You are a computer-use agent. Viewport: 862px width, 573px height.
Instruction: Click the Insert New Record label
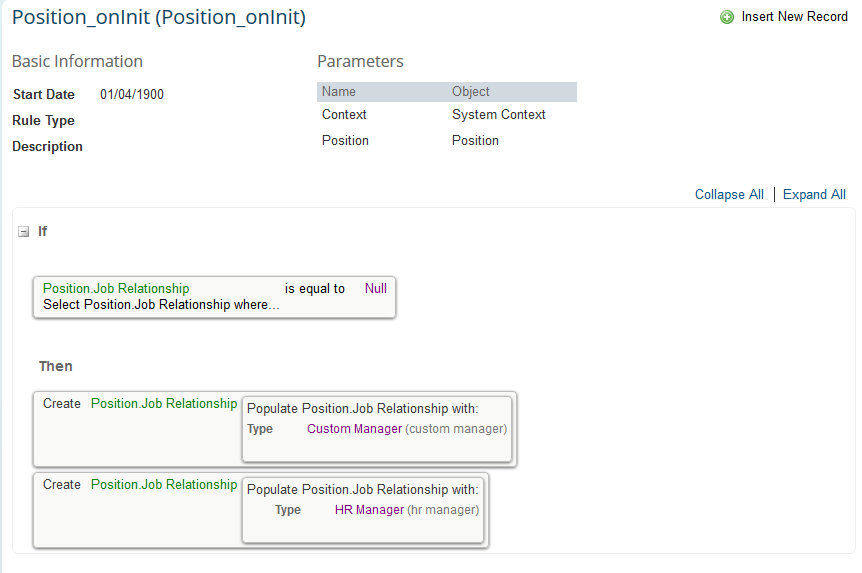click(x=794, y=17)
